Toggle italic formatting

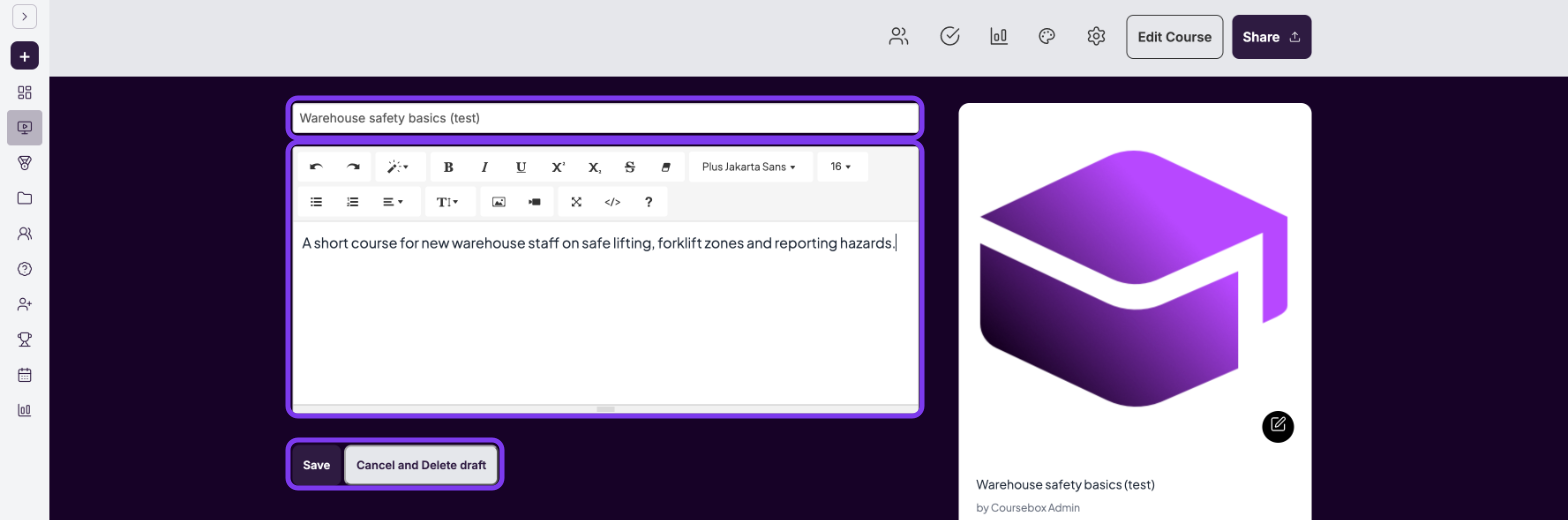485,167
